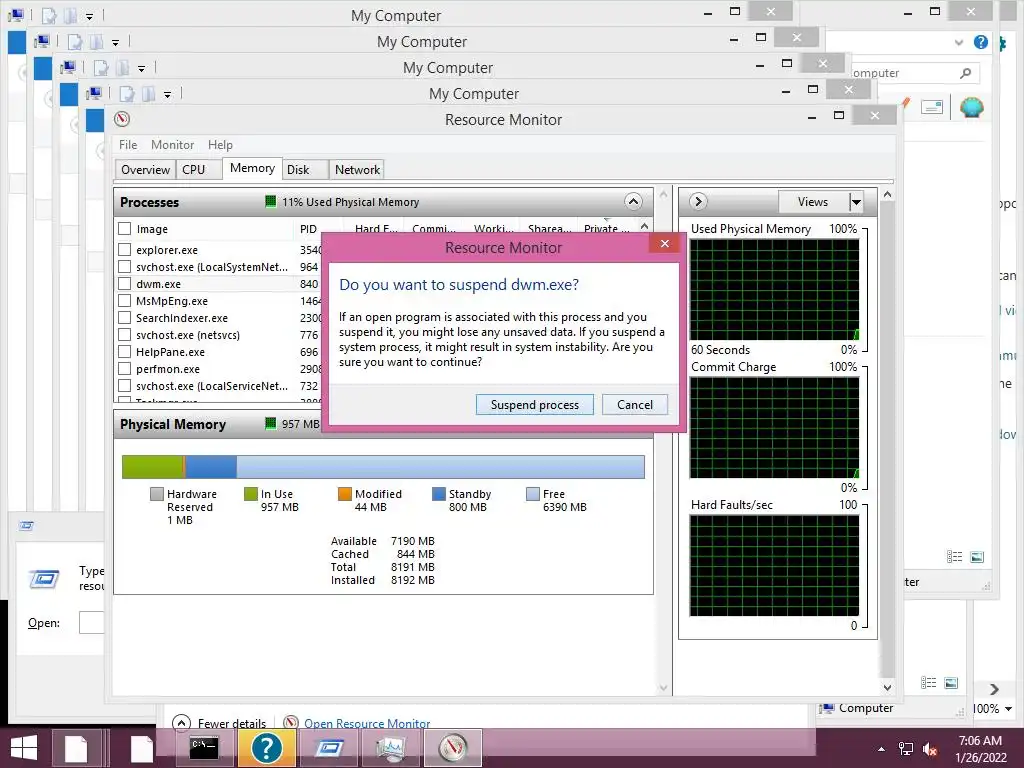The height and width of the screenshot is (768, 1024).
Task: Tick the SearchIndexer.exe checkbox
Action: 124,317
